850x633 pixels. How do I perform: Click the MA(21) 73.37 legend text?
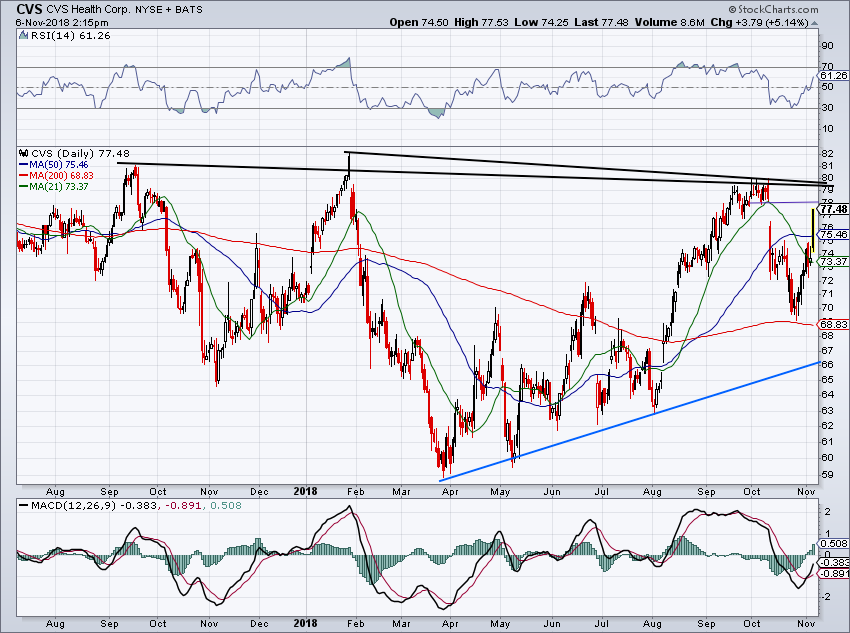tap(59, 186)
